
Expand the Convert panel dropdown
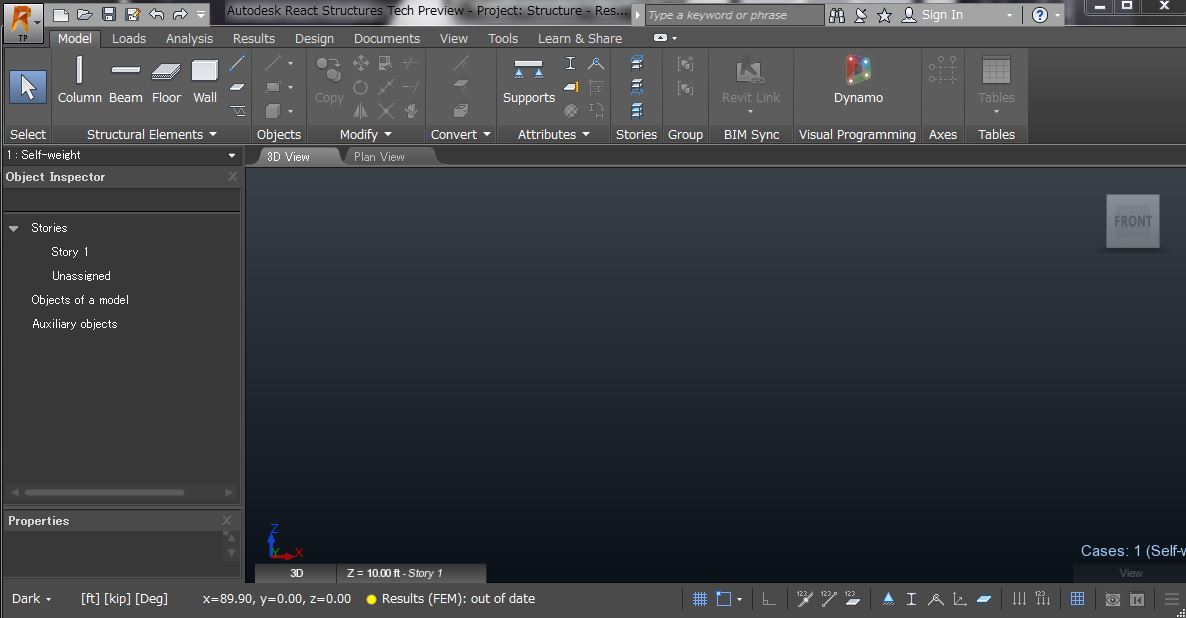[x=486, y=134]
